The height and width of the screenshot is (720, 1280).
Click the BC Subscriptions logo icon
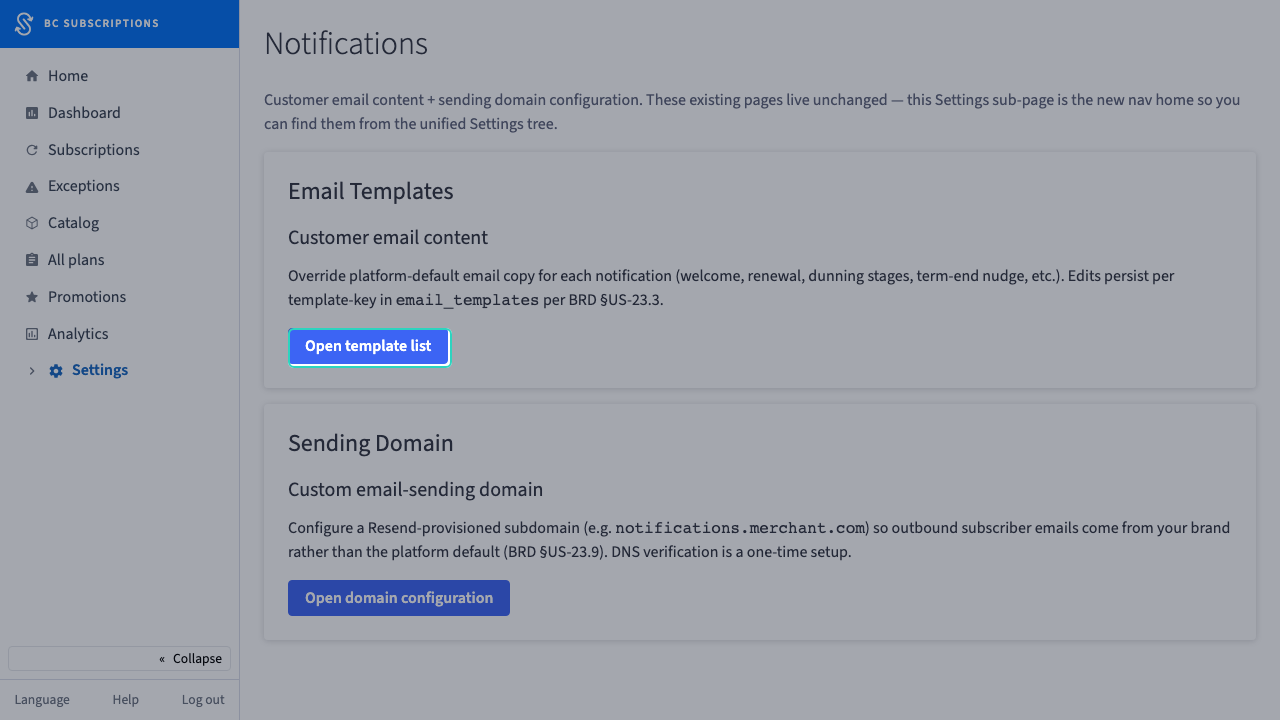point(23,23)
